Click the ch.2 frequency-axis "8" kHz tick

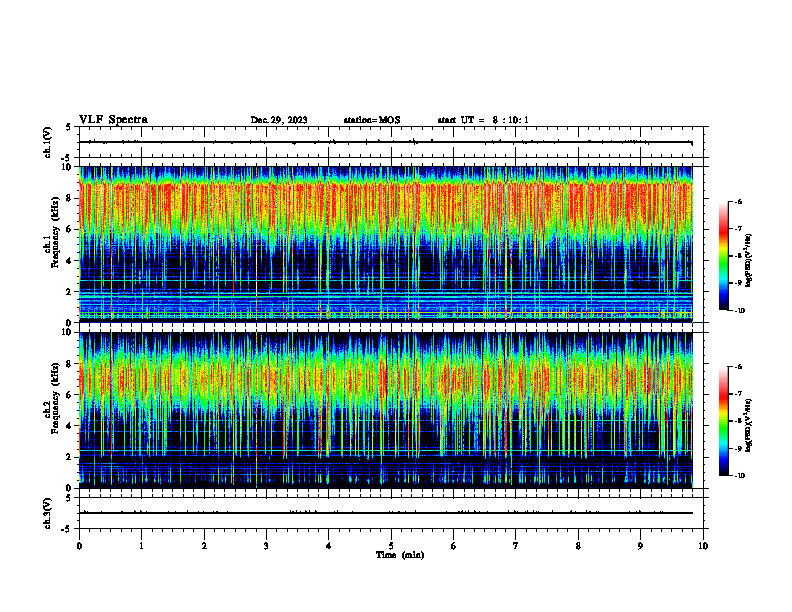pos(69,364)
